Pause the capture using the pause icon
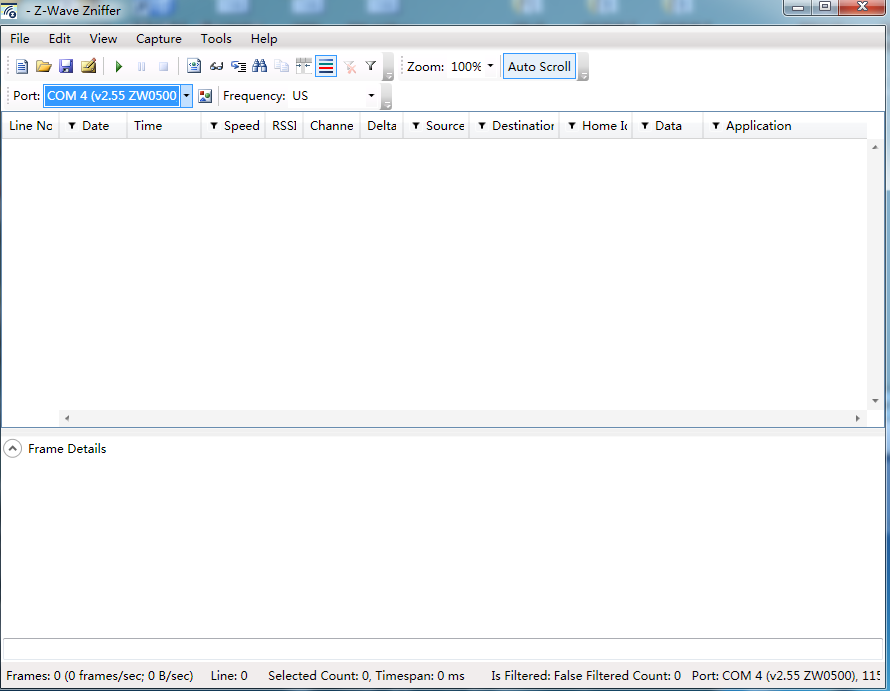 (x=141, y=66)
